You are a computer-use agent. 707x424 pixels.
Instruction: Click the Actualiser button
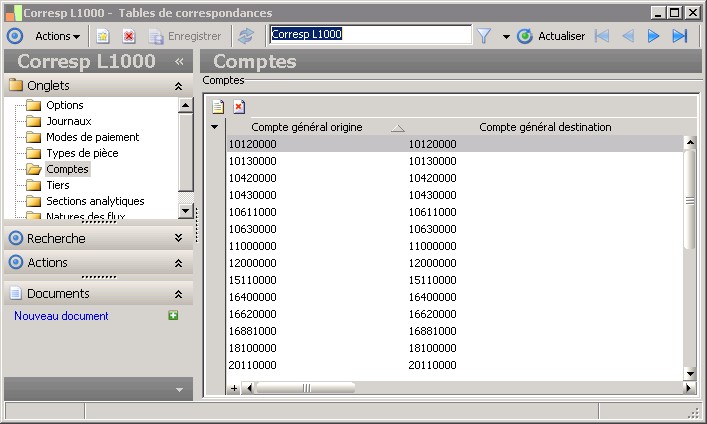(551, 36)
